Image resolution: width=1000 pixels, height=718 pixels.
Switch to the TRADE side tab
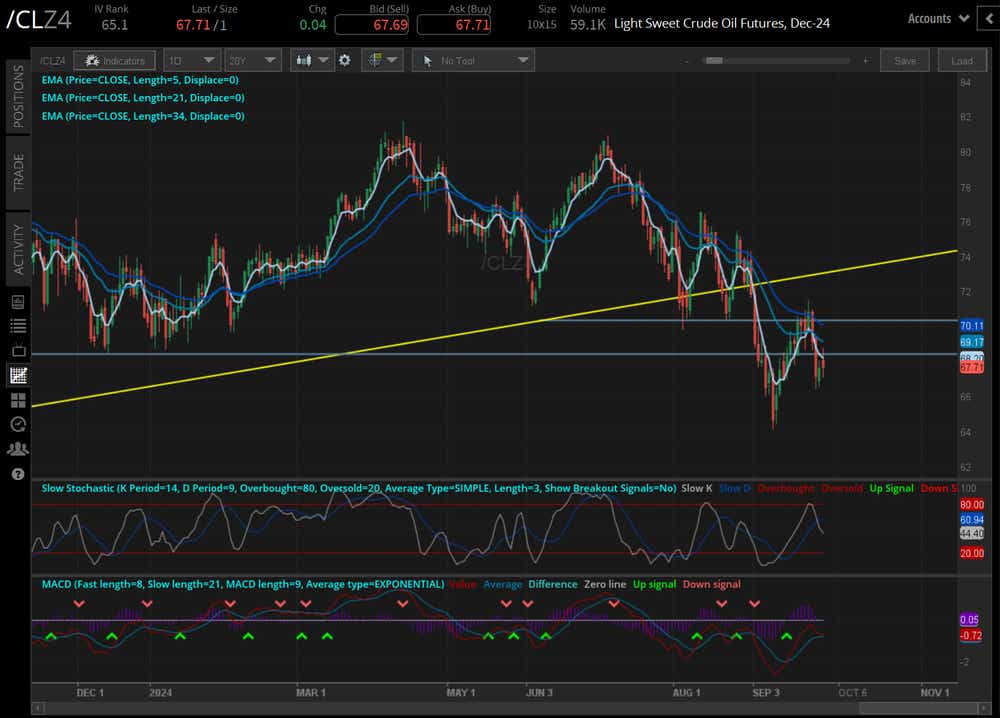(x=18, y=172)
